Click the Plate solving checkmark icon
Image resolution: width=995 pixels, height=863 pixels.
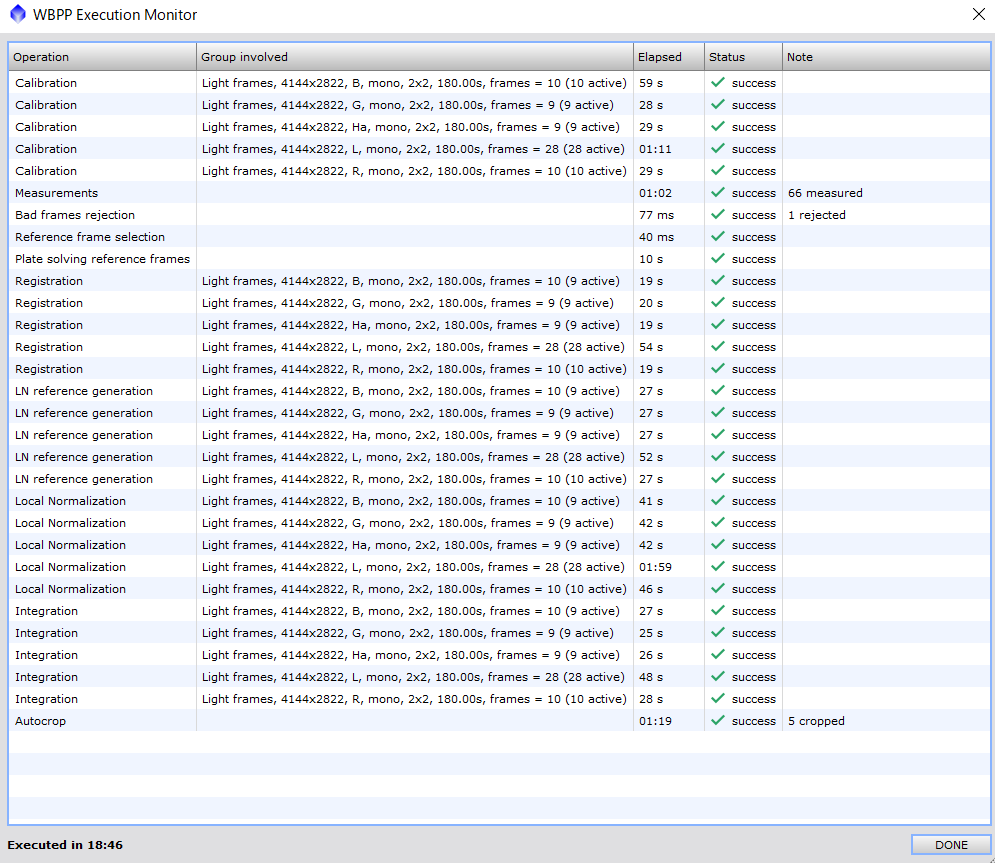tap(718, 258)
